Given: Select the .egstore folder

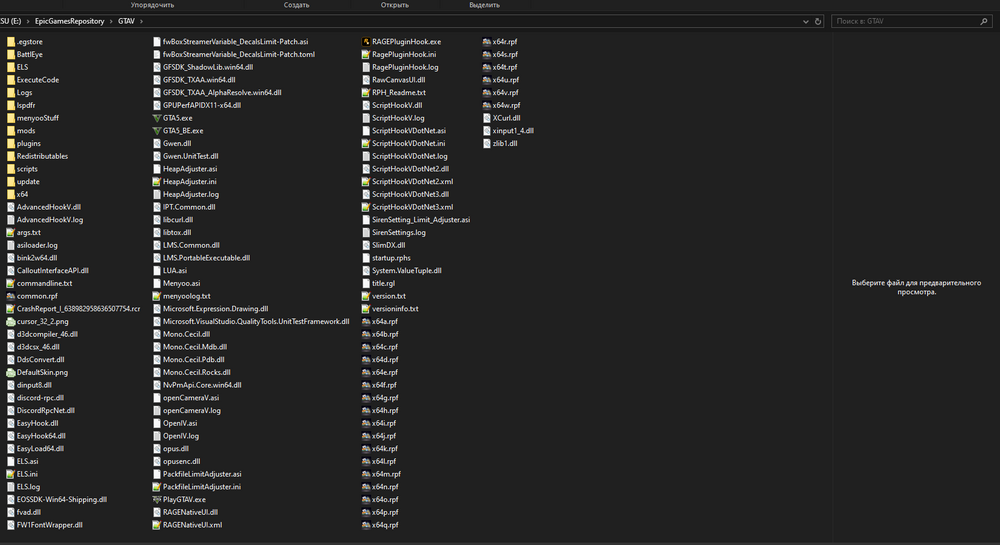Looking at the screenshot, I should click(x=29, y=41).
